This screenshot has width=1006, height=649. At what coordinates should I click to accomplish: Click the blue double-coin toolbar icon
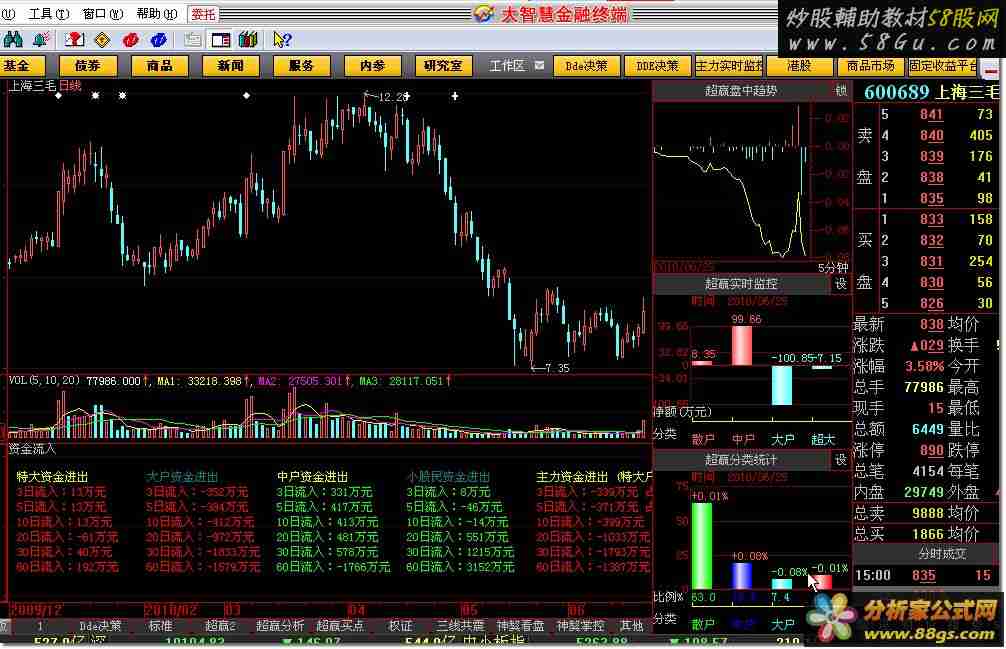pos(158,40)
